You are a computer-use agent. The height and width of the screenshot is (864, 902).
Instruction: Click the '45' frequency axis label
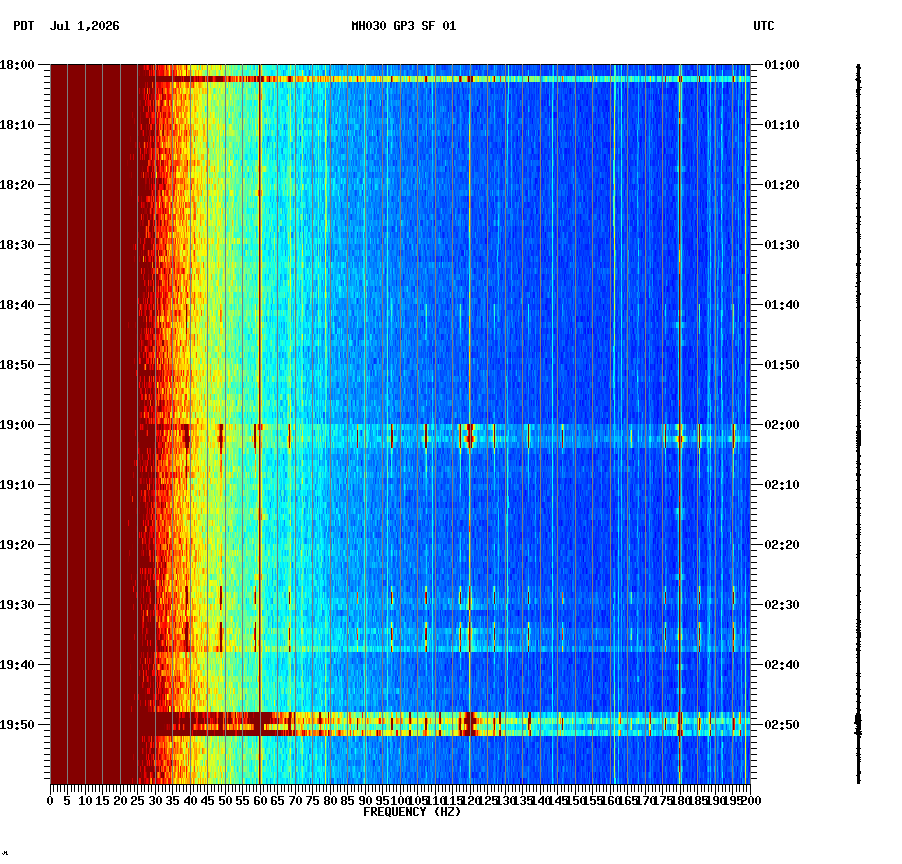click(x=208, y=801)
